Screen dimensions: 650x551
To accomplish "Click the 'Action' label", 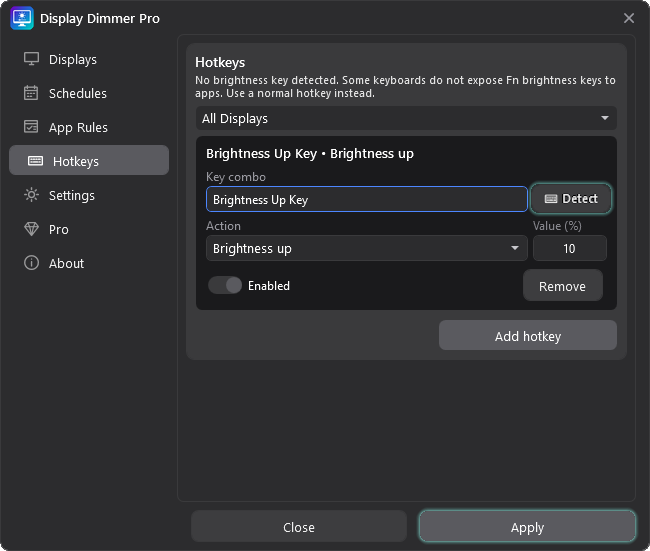I will pos(223,226).
